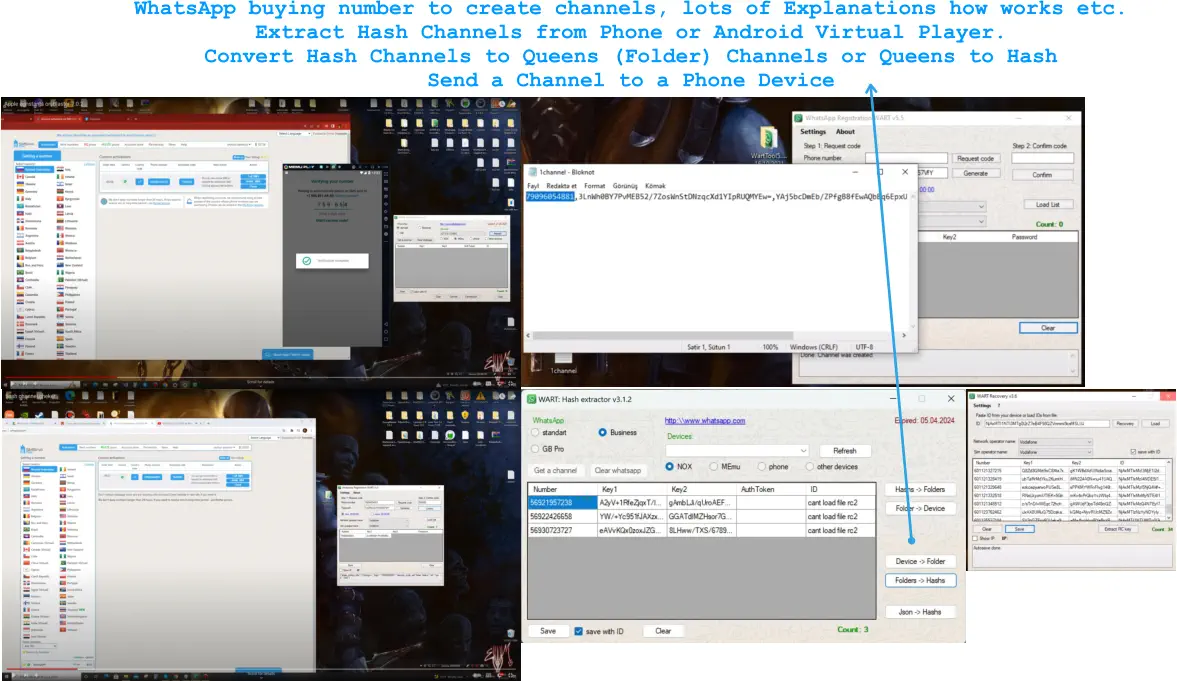Open the Format menu in Bloknot
1177x681 pixels.
(x=594, y=185)
